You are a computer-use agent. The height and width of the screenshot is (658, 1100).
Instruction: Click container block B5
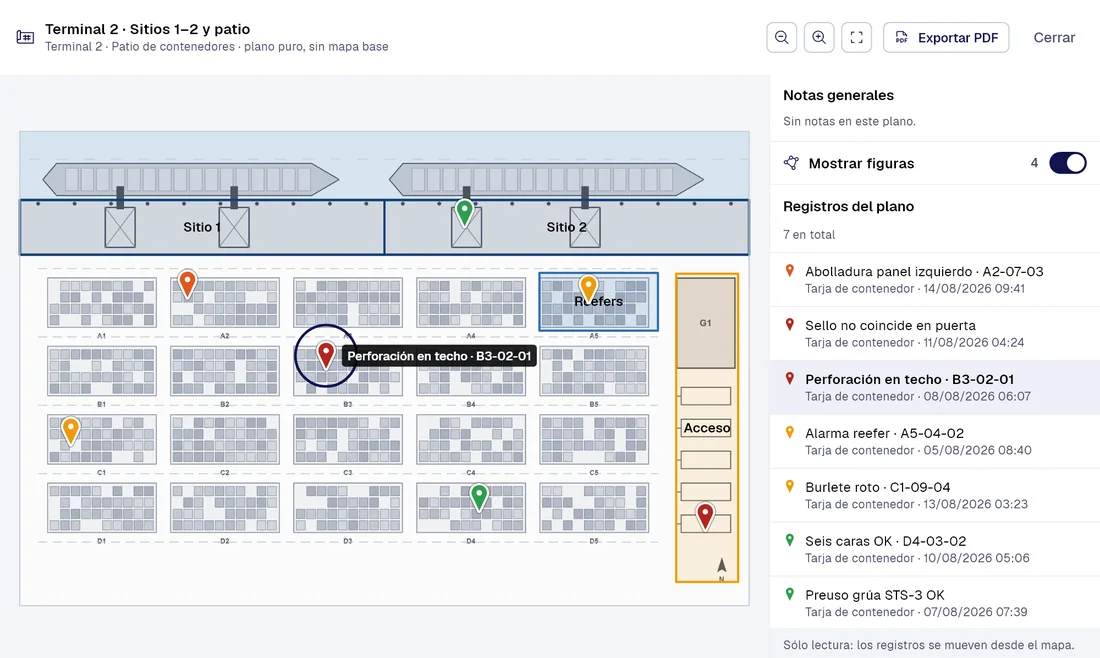click(594, 371)
